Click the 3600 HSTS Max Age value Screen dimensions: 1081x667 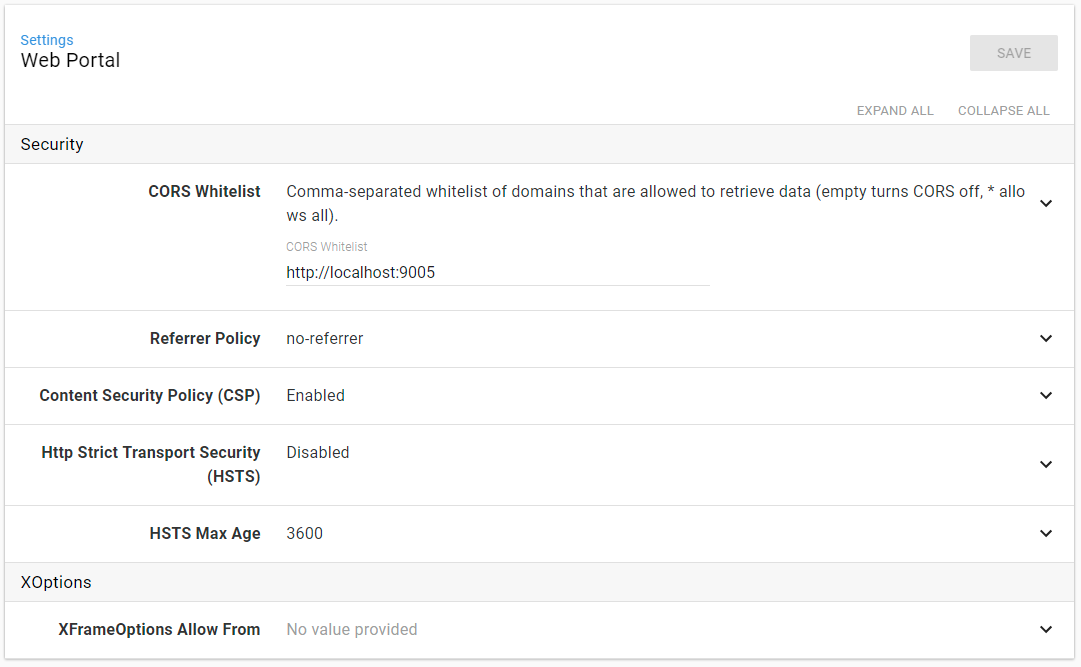[304, 533]
